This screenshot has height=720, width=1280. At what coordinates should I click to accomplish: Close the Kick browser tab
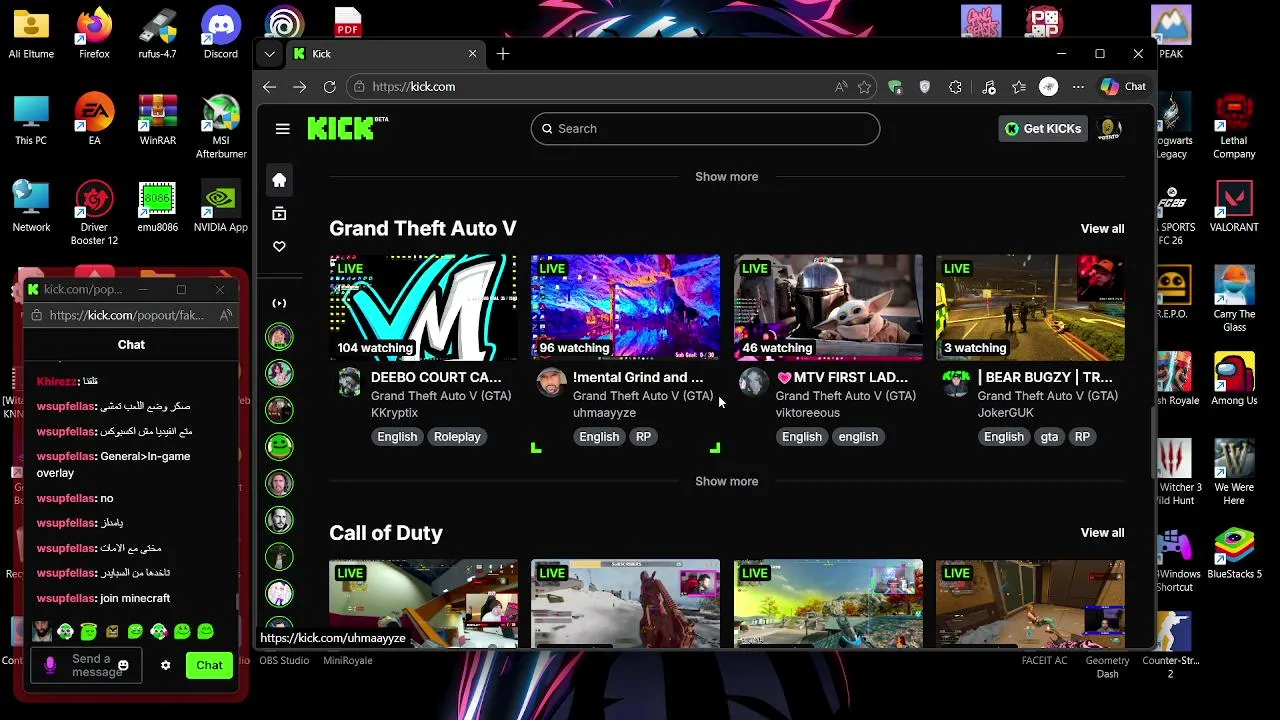pos(472,54)
